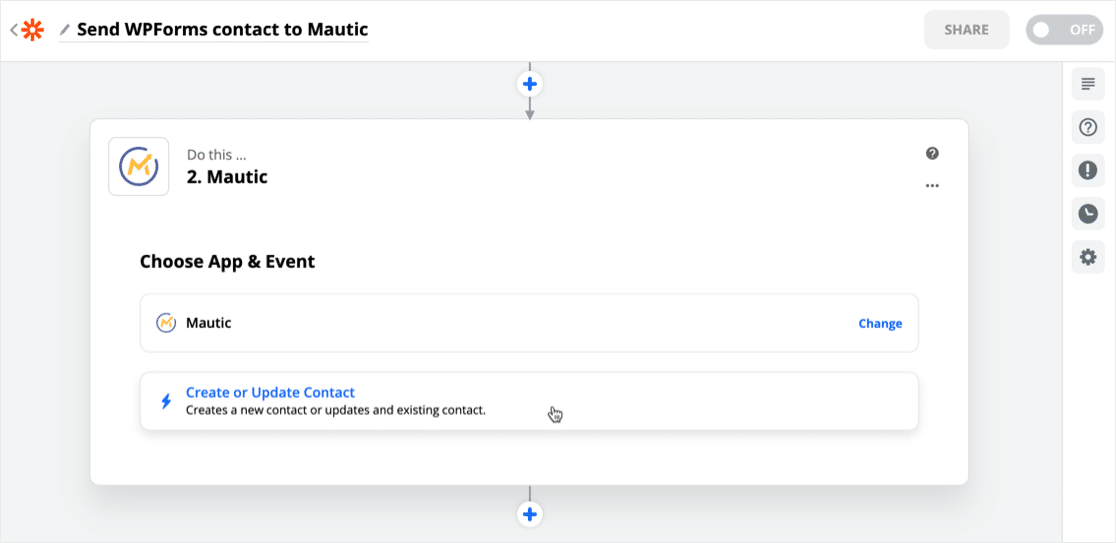1116x543 pixels.
Task: Click the SHARE button
Action: click(966, 30)
